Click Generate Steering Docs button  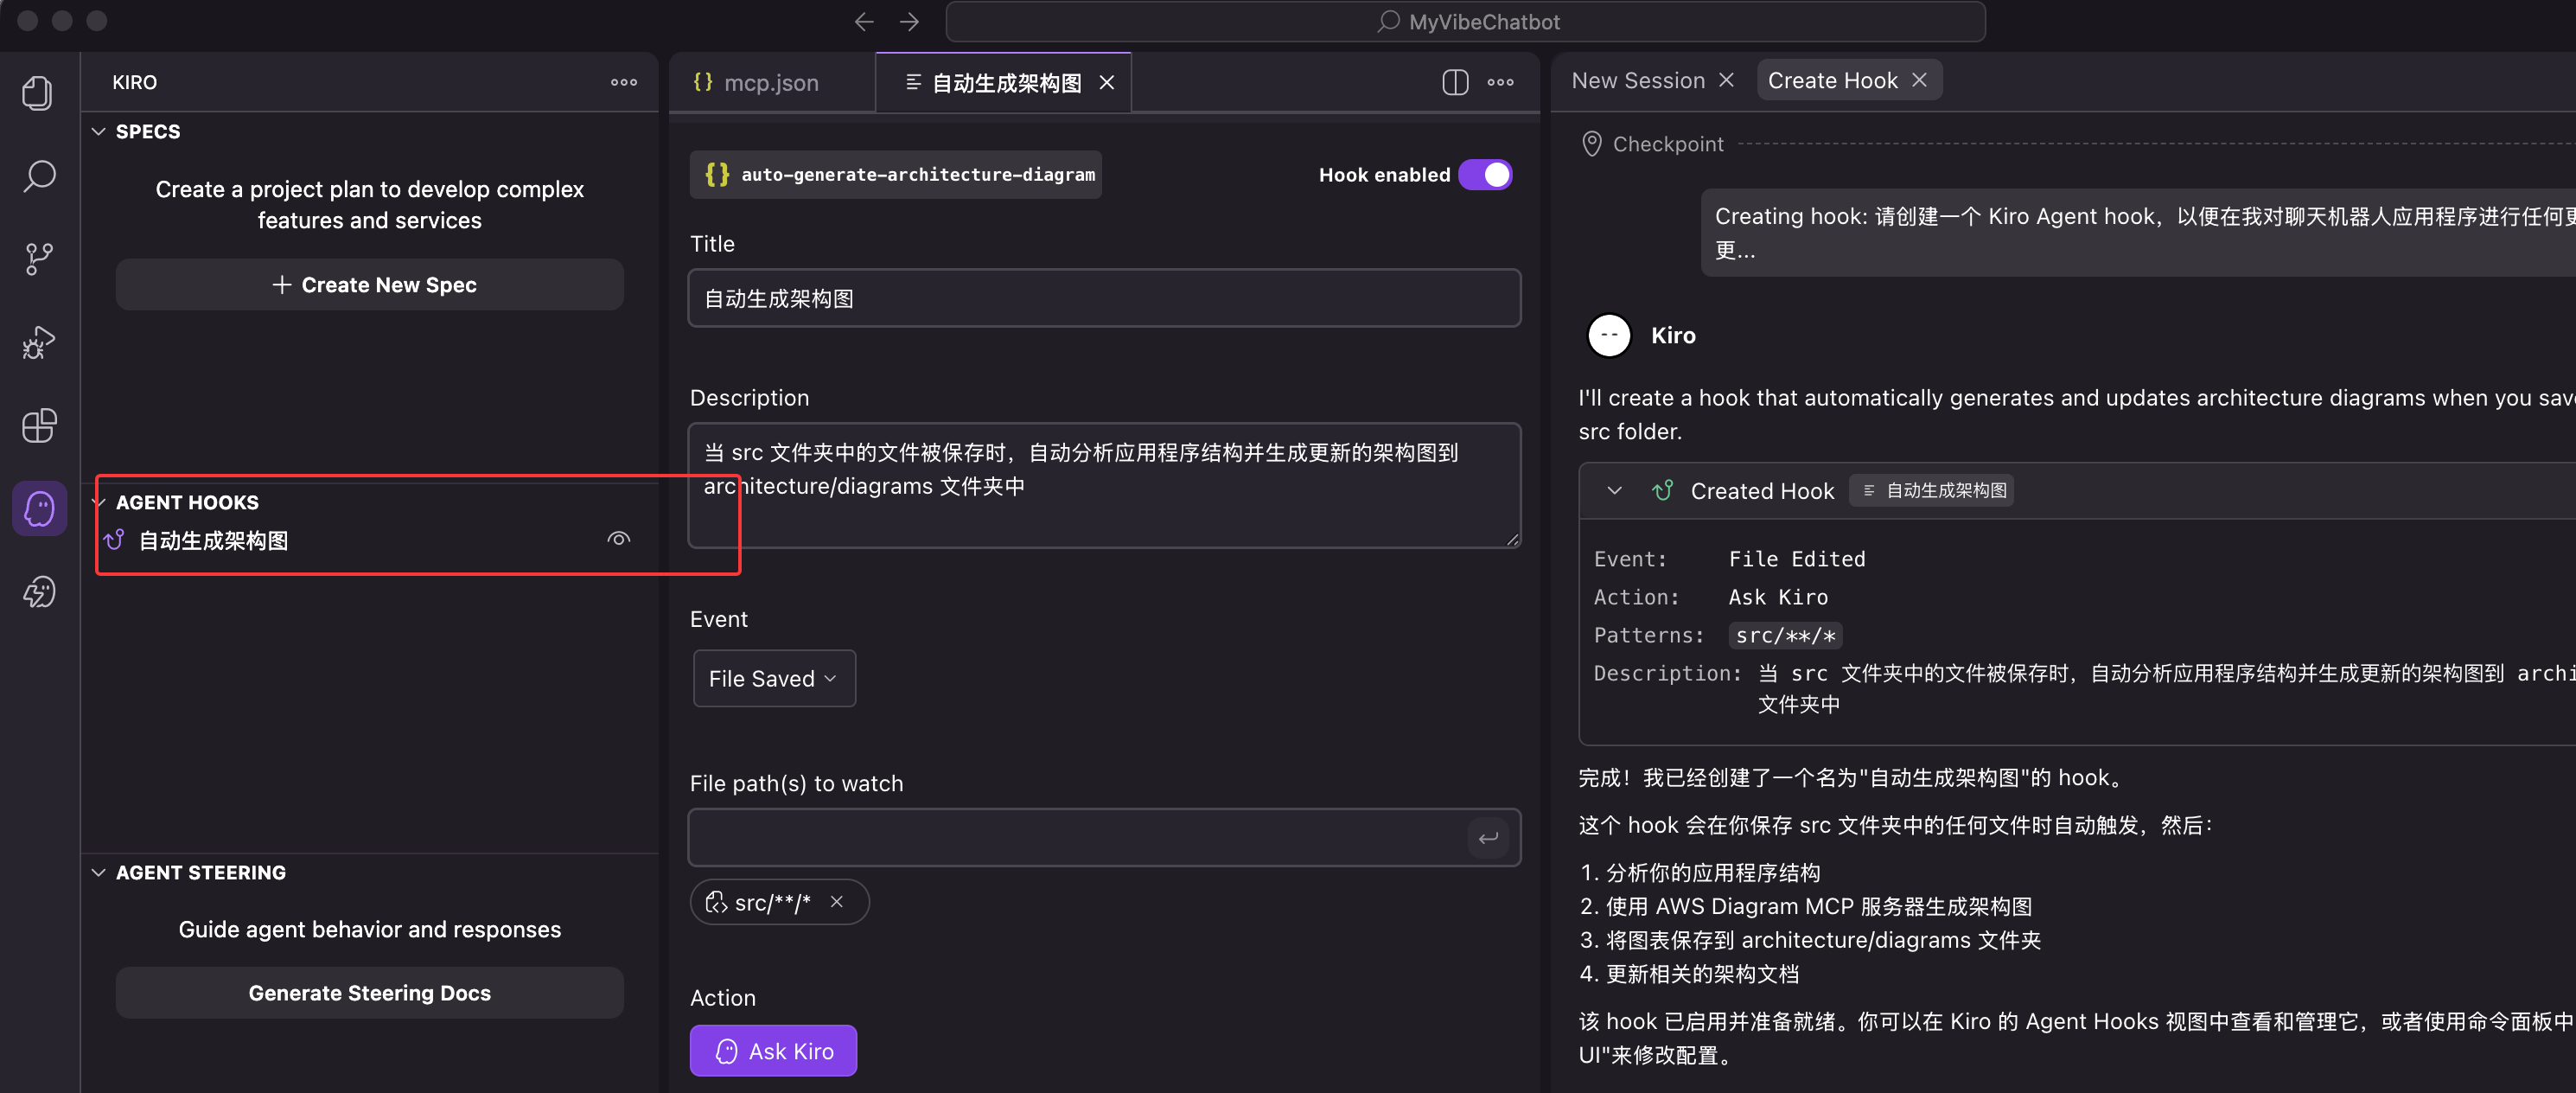[369, 993]
